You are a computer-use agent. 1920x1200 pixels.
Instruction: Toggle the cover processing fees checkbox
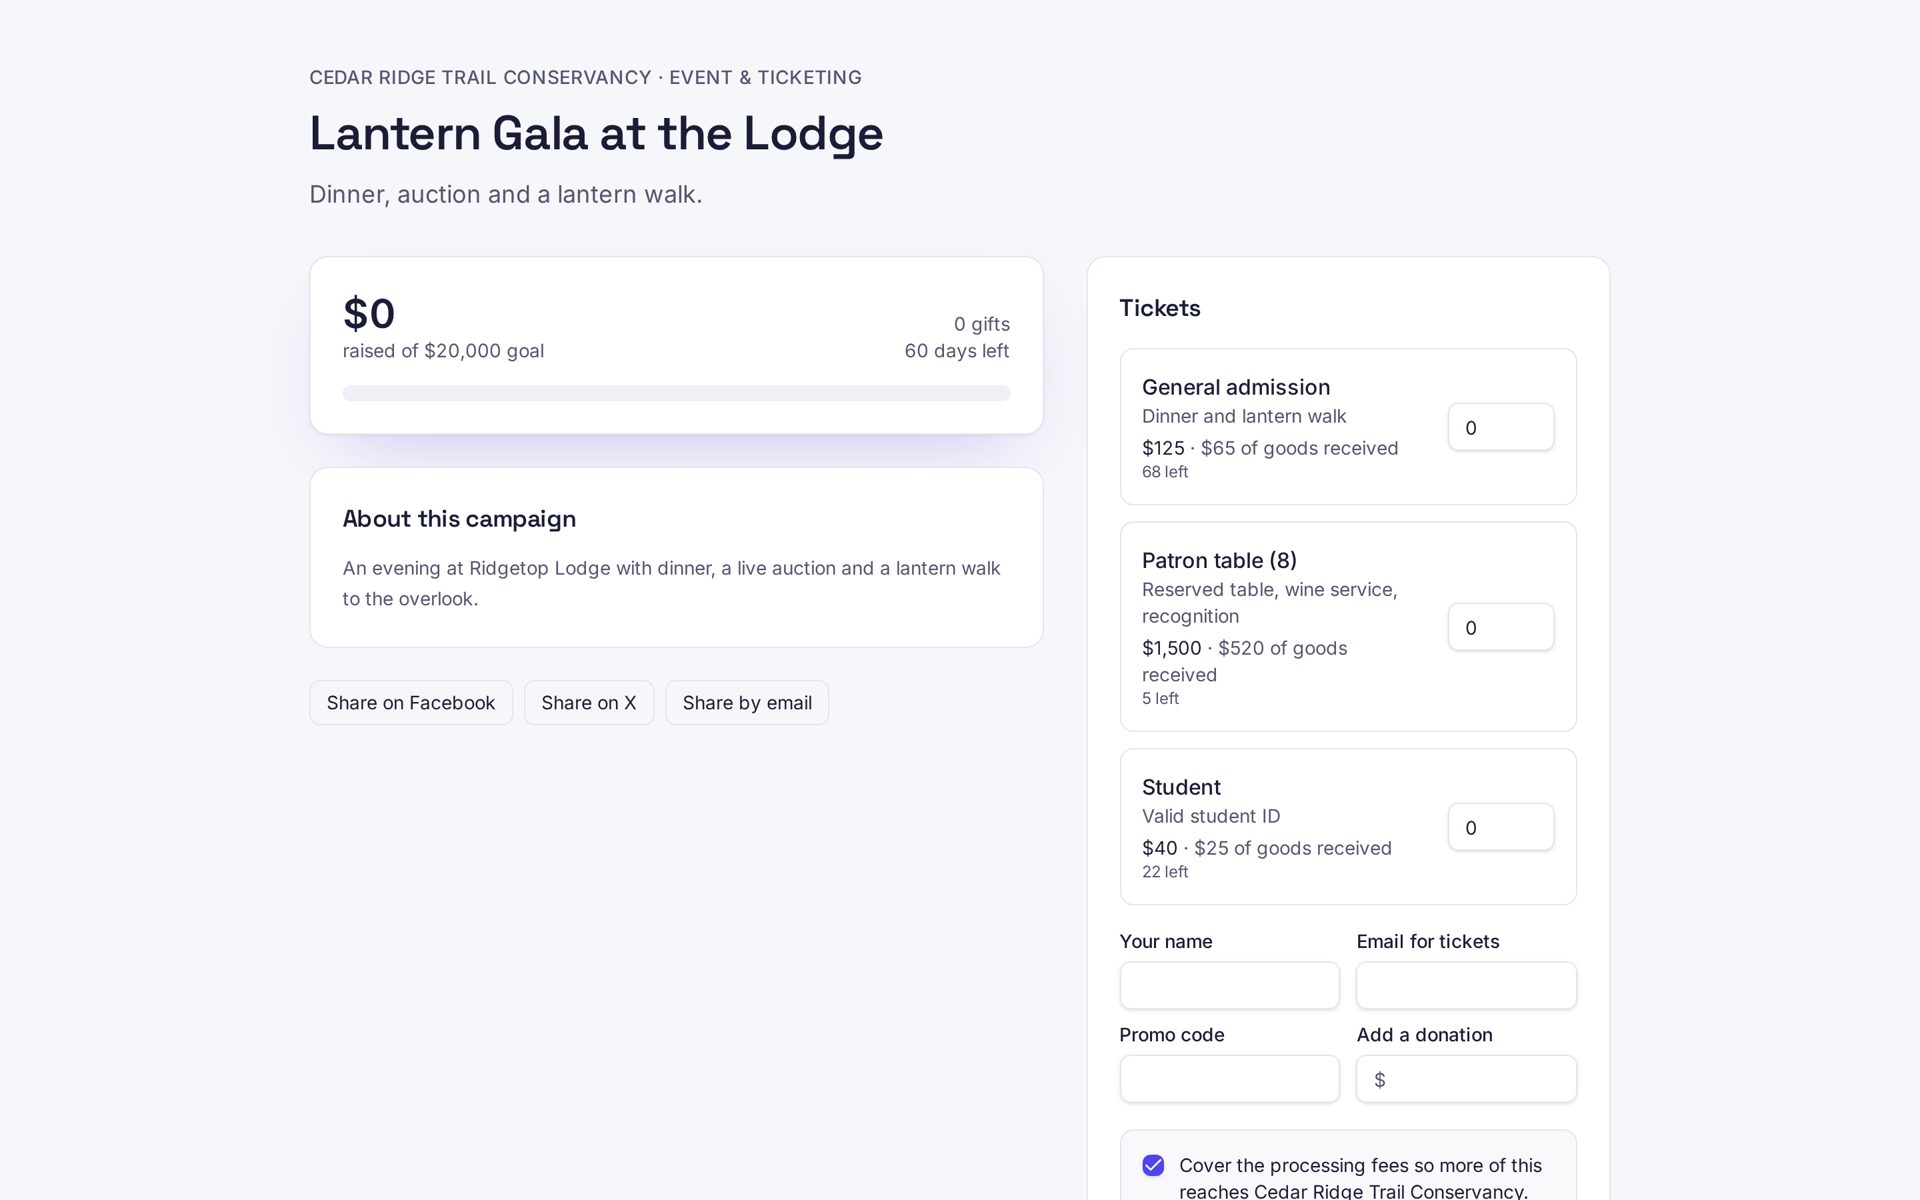[x=1153, y=1165]
